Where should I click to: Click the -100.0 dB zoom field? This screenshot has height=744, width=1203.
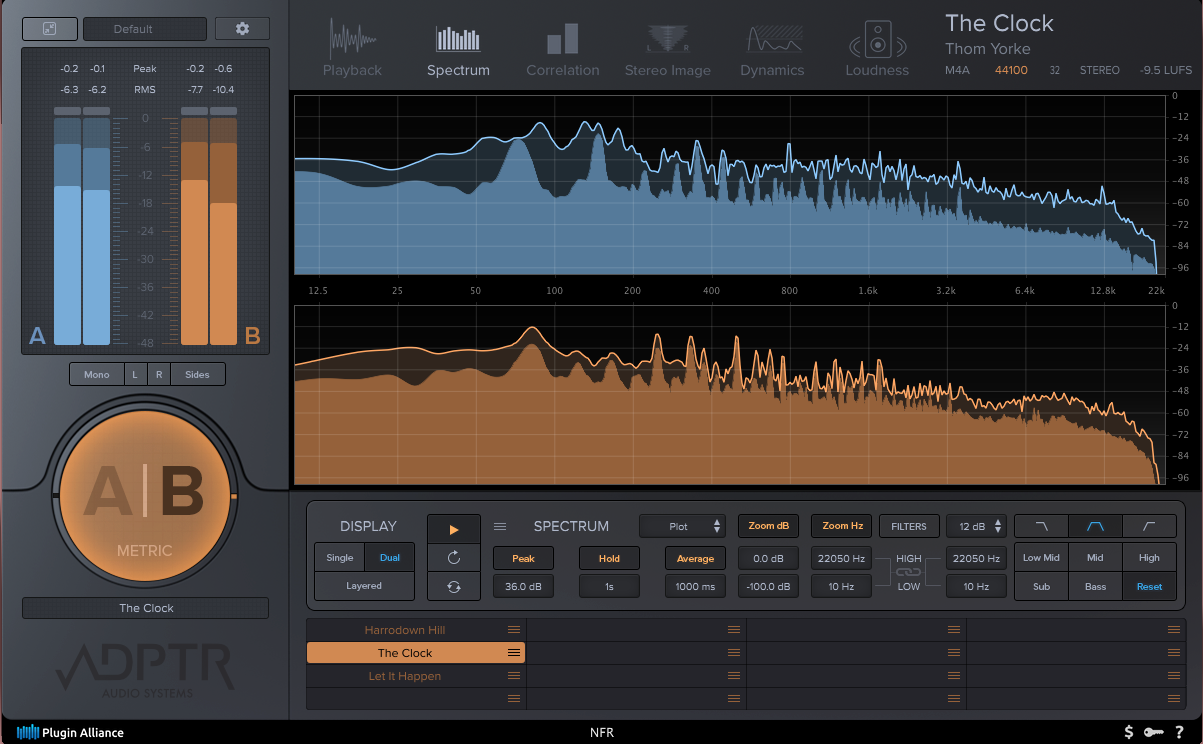769,587
